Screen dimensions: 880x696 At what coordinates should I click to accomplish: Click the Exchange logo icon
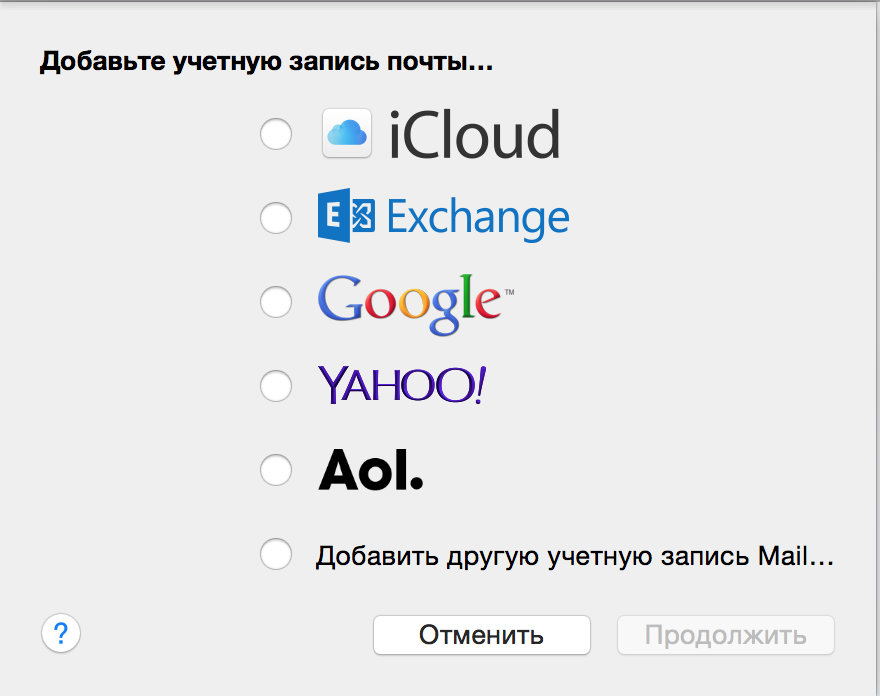(346, 216)
